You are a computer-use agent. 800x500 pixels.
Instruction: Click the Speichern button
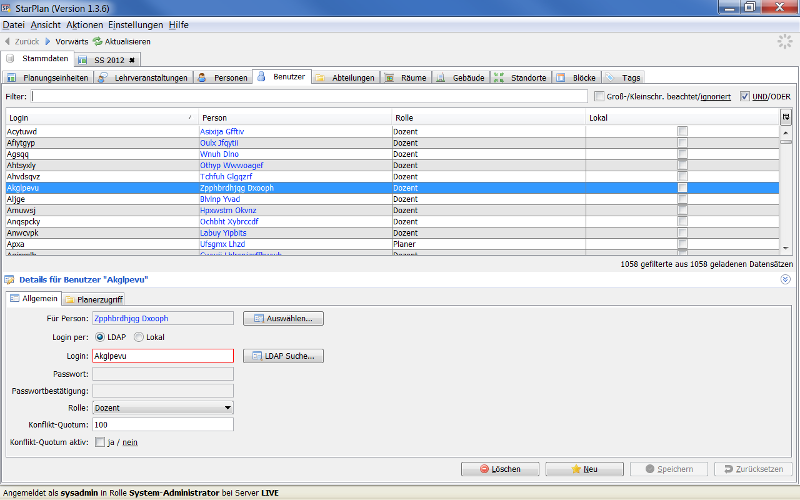click(669, 469)
